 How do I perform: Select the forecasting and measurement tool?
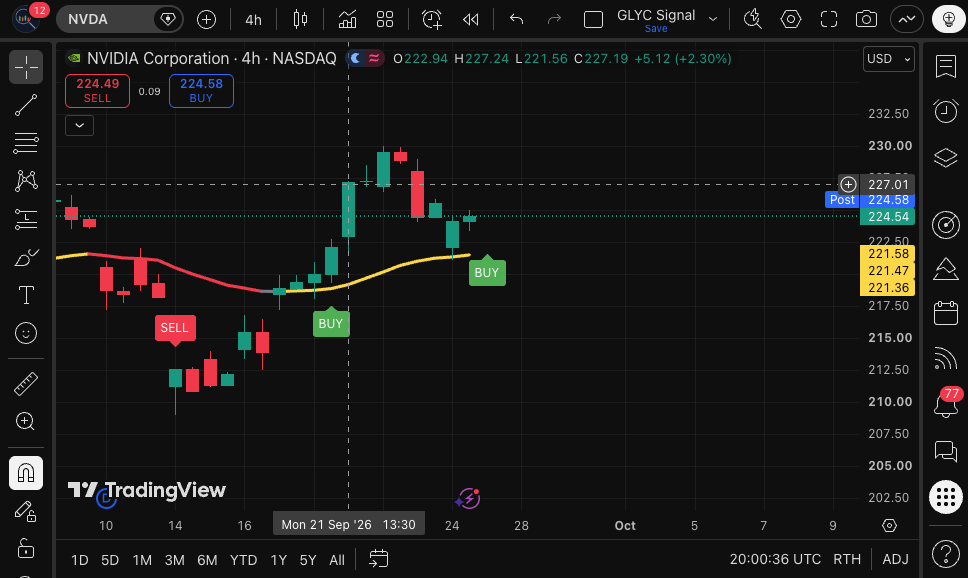pyautogui.click(x=26, y=219)
